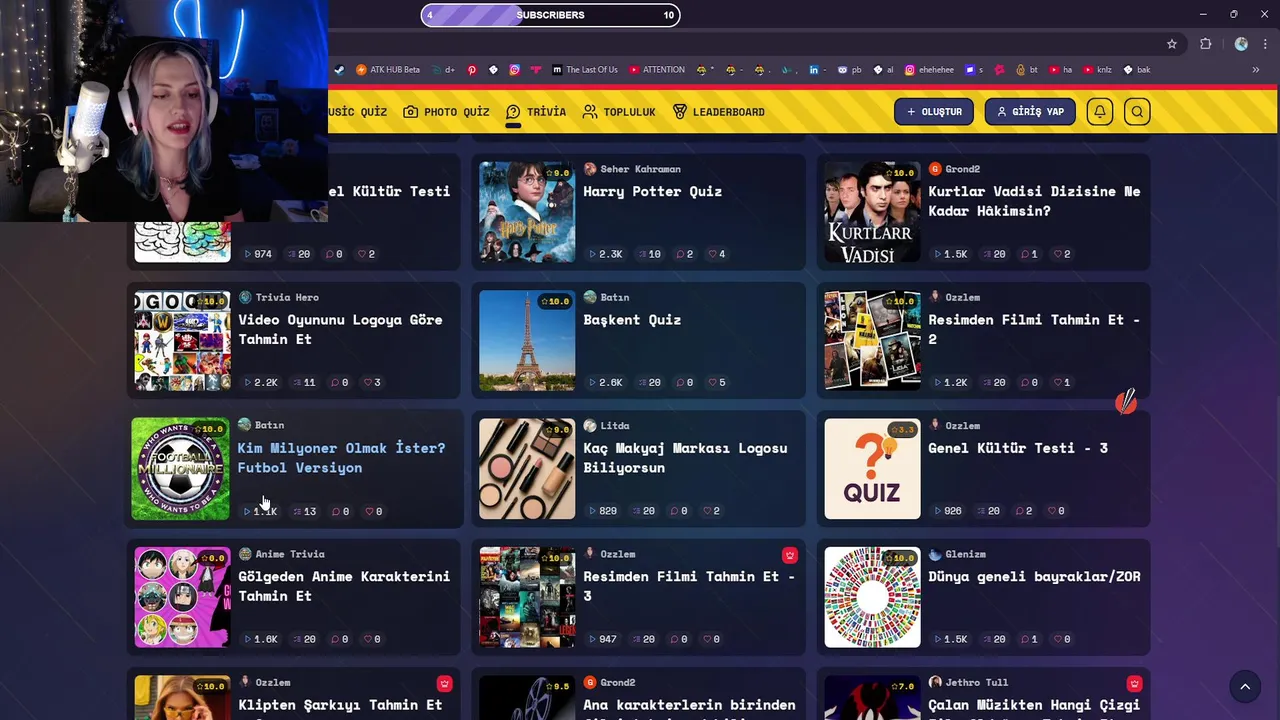Open Başkent Quiz title

pos(632,320)
